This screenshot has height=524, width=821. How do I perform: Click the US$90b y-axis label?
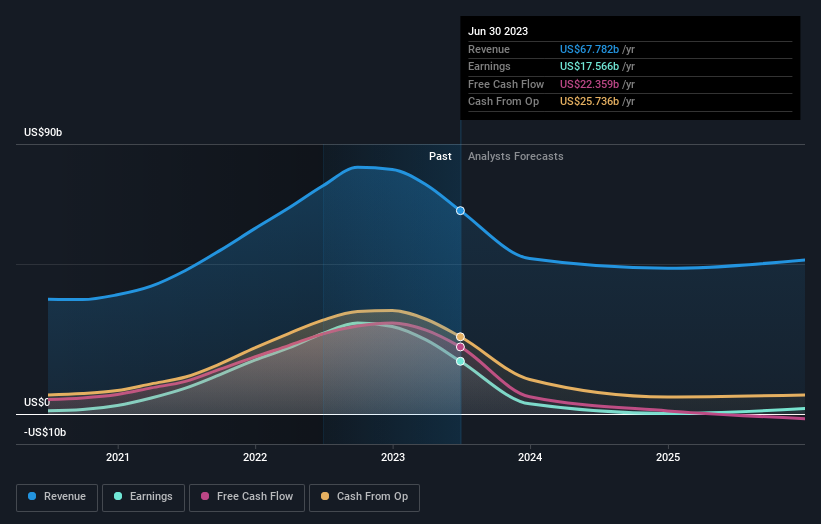(x=43, y=132)
